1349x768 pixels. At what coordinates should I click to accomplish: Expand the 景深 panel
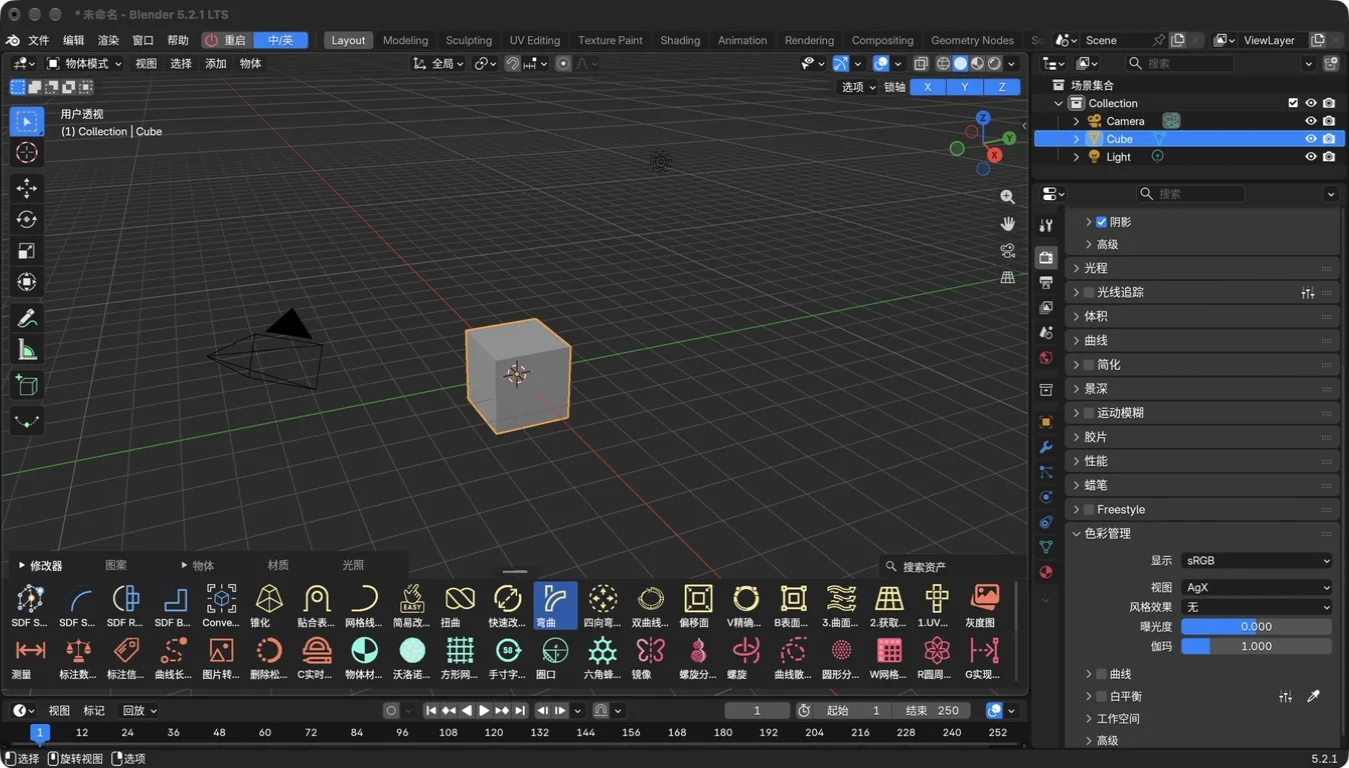[x=1202, y=389]
